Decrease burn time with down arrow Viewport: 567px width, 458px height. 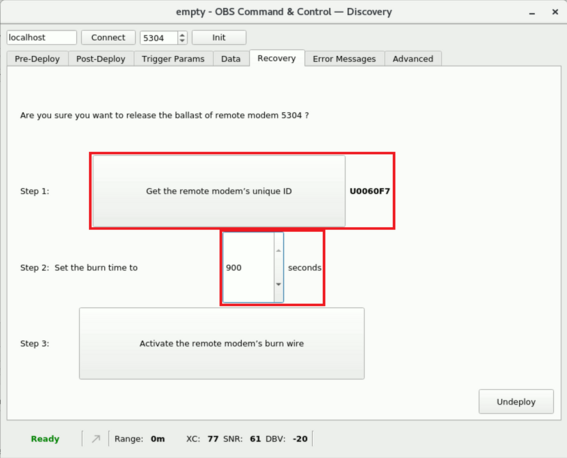coord(278,284)
